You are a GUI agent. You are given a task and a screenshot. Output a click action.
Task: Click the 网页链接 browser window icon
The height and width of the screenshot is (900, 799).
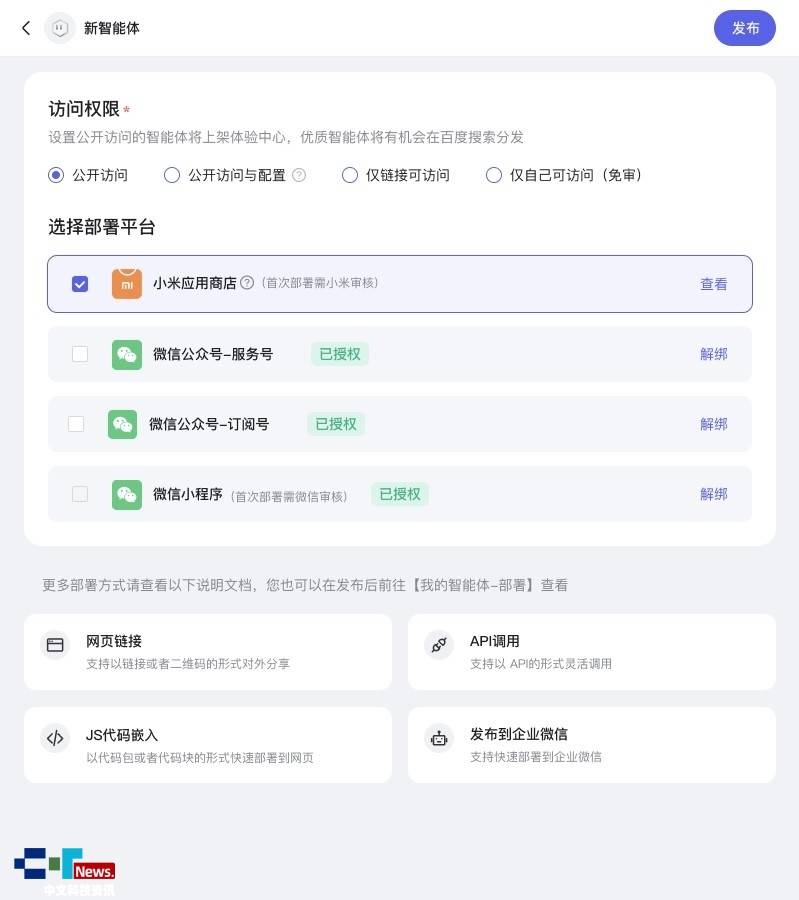click(55, 645)
